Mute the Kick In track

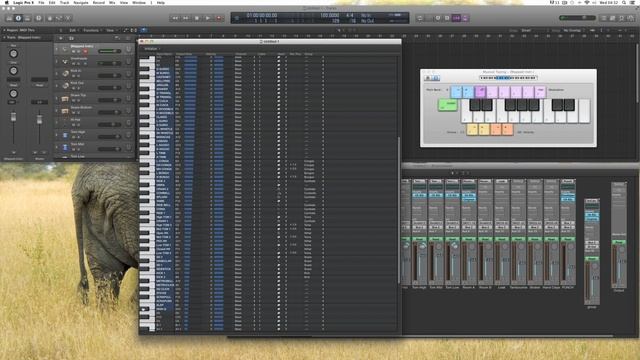tap(73, 76)
